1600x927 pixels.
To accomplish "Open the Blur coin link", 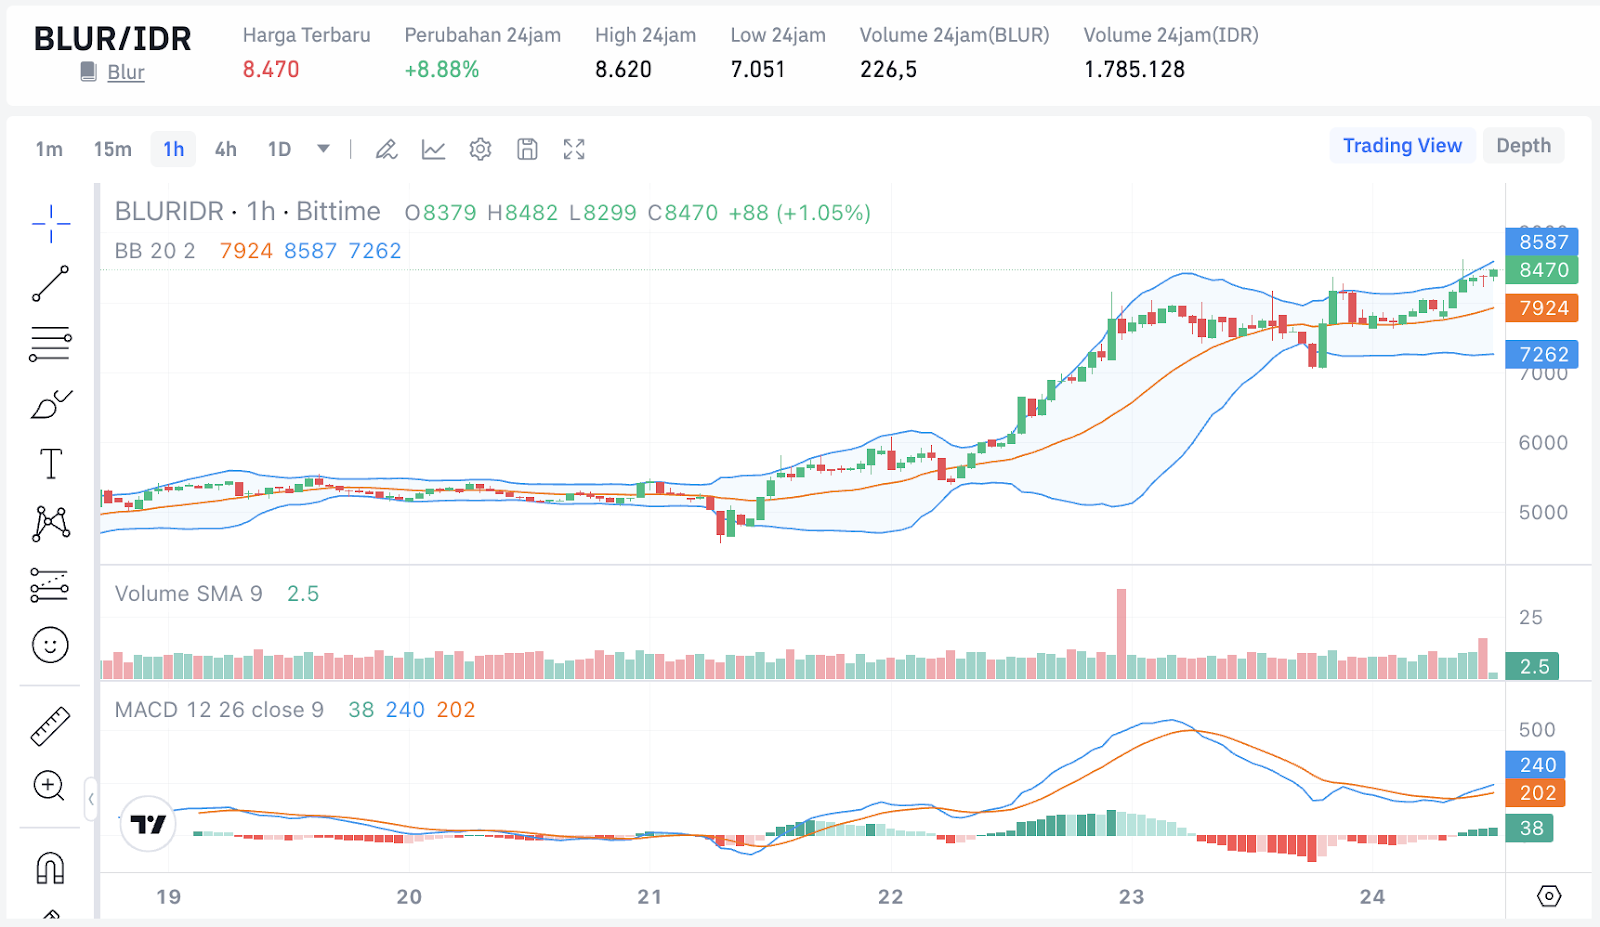I will pos(126,72).
